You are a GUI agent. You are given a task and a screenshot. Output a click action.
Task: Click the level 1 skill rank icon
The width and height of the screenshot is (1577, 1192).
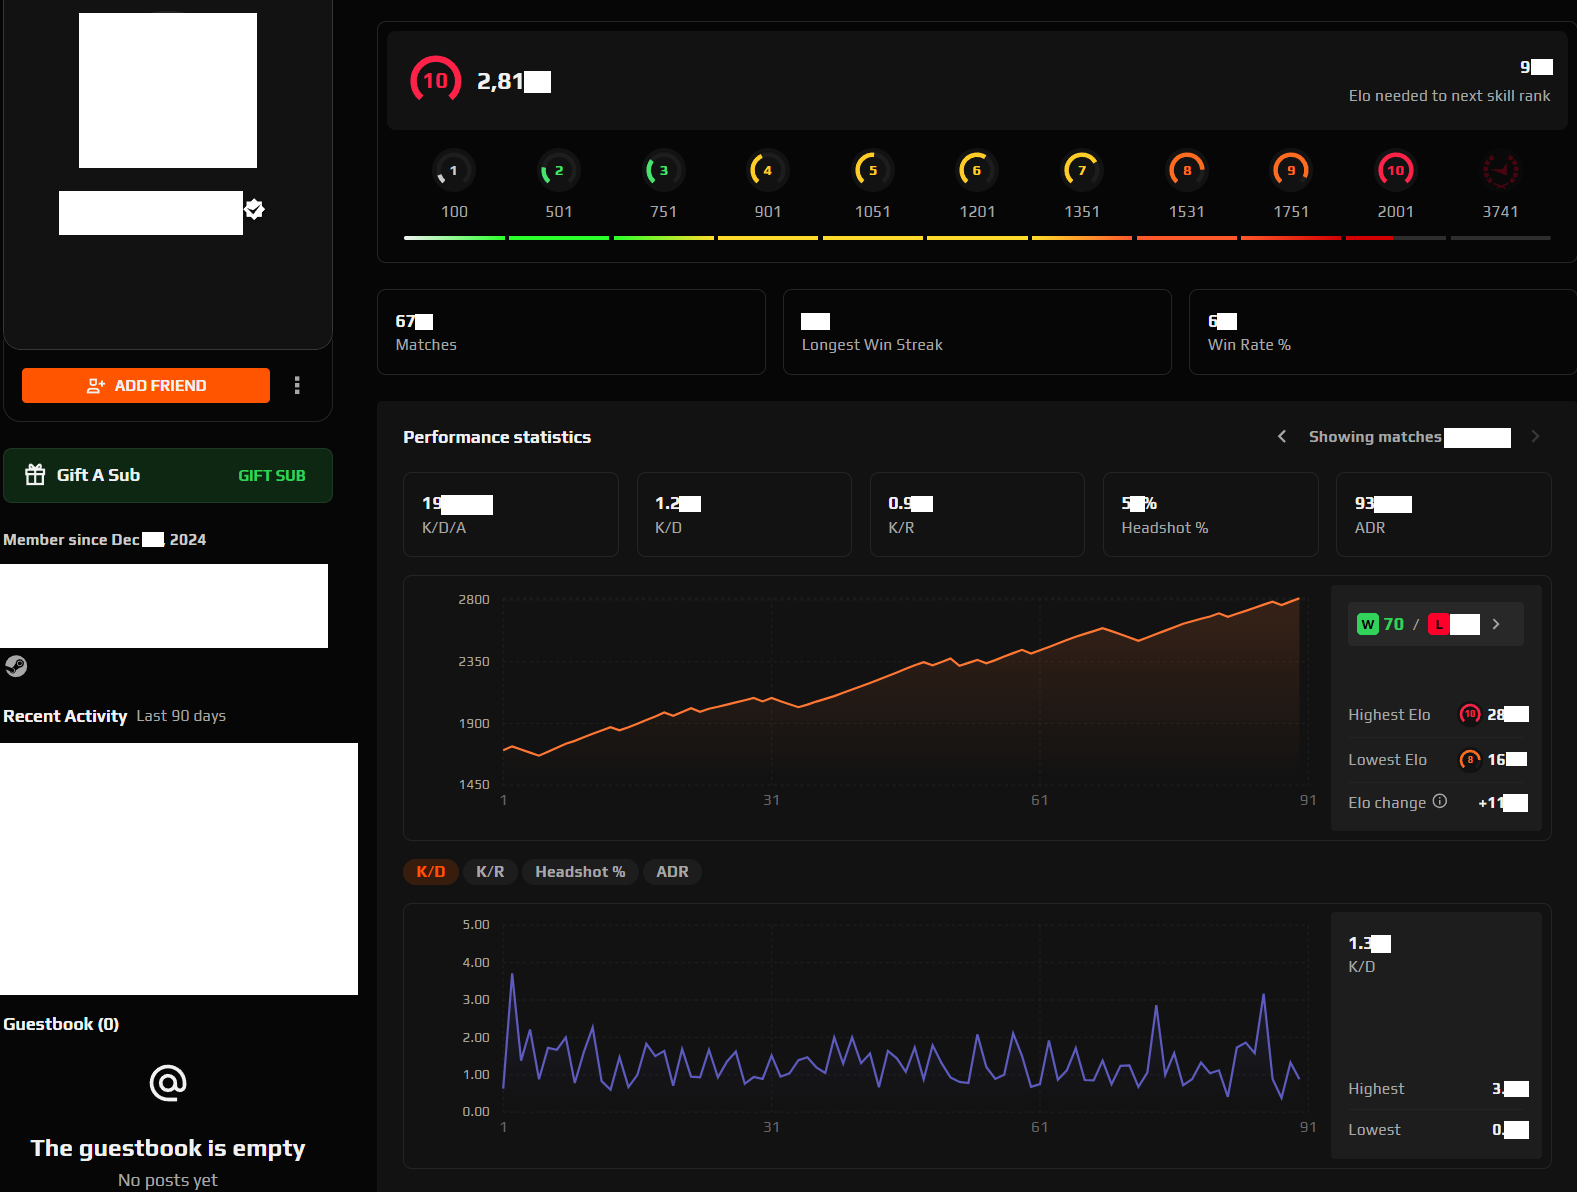click(454, 171)
